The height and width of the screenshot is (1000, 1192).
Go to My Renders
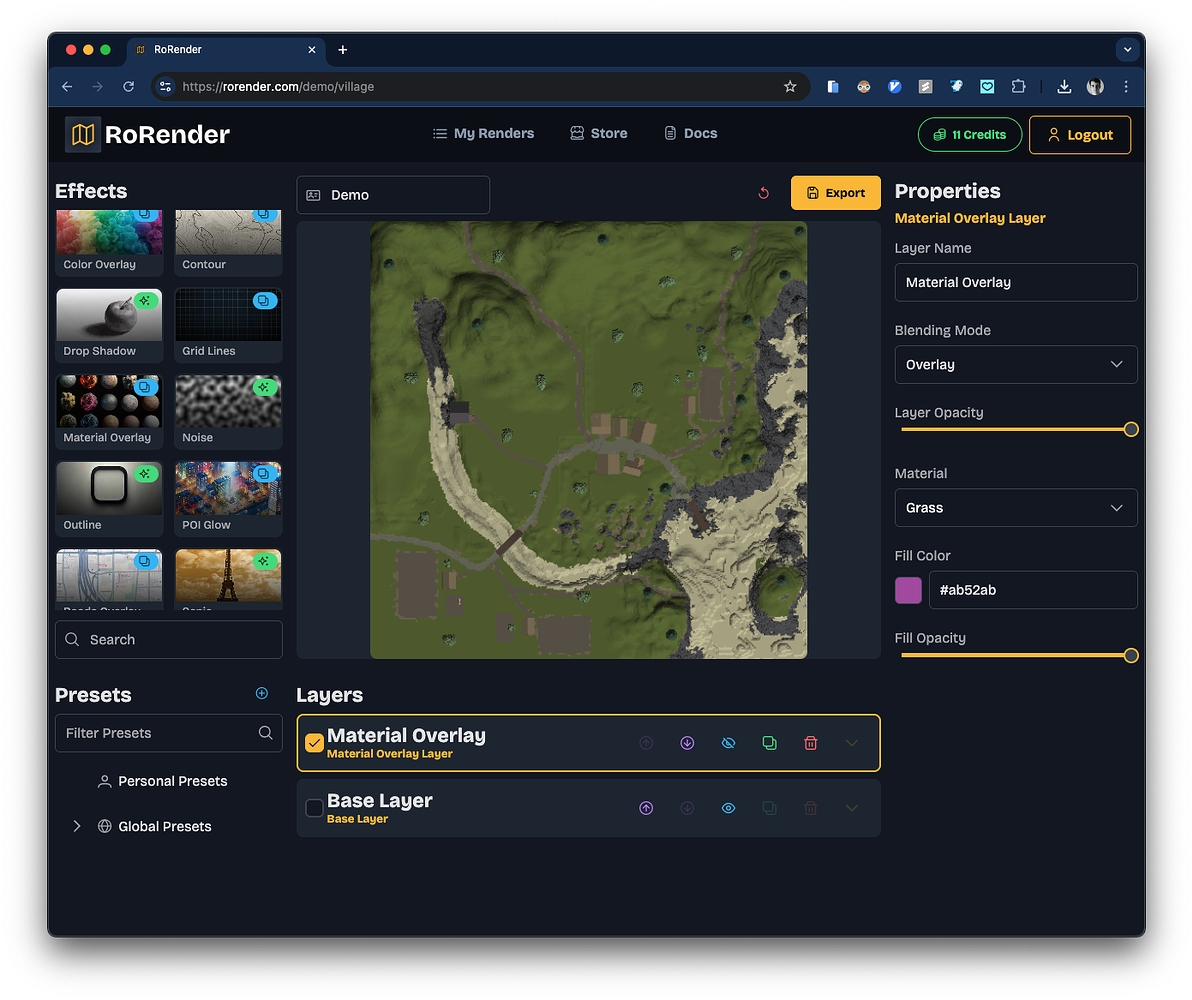pyautogui.click(x=483, y=133)
